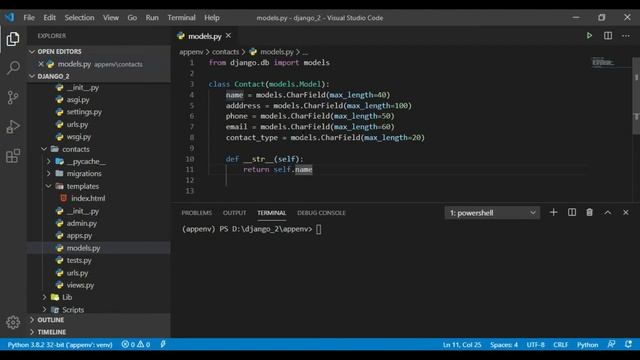The image size is (640, 360).
Task: Create a new terminal with plus icon
Action: pyautogui.click(x=553, y=213)
